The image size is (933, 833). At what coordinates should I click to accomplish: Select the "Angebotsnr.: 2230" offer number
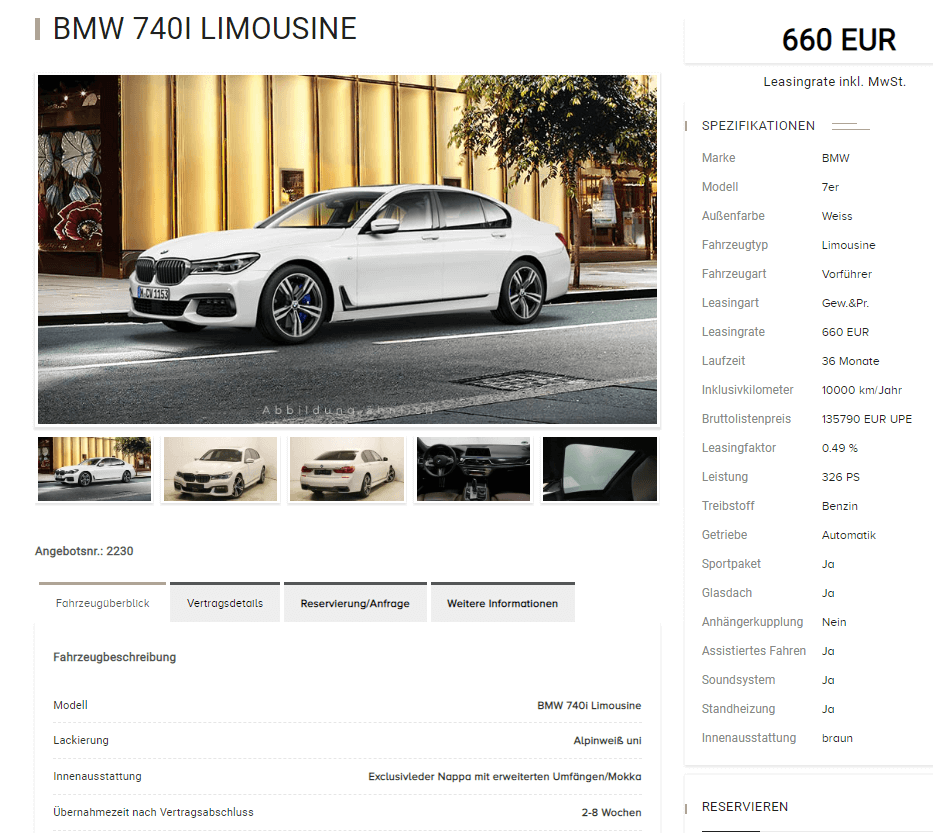tap(84, 551)
